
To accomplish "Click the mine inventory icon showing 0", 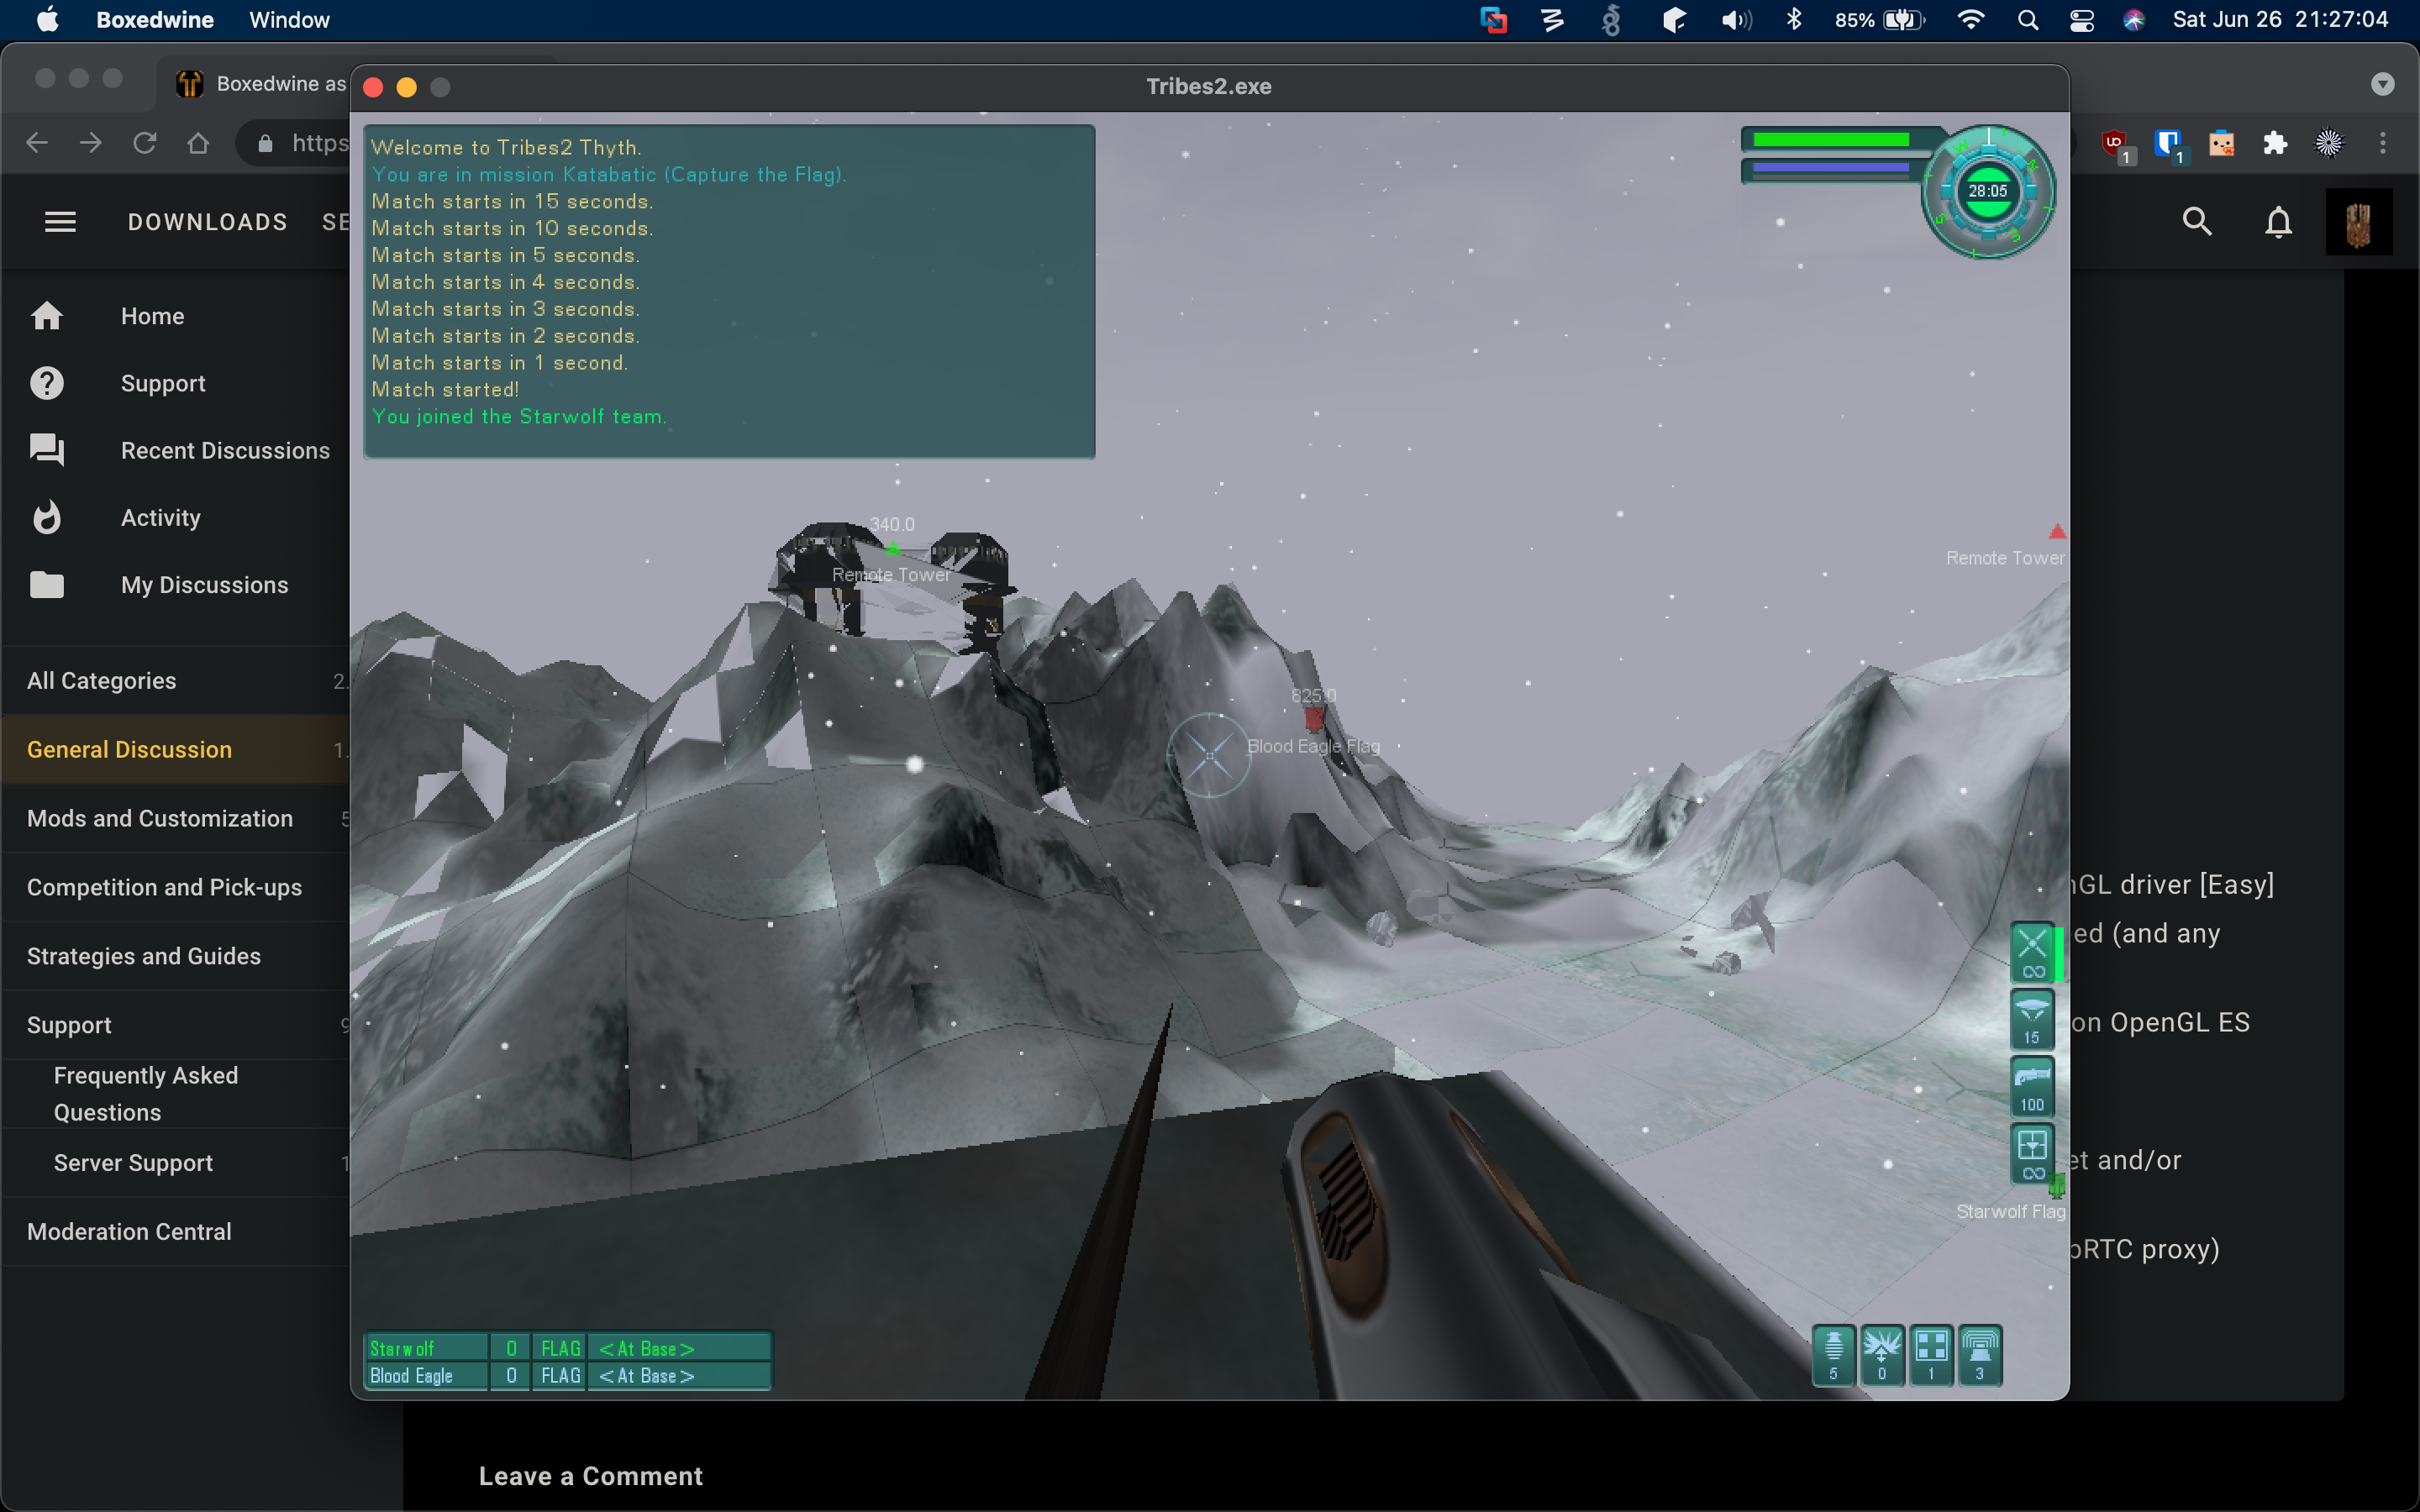I will click(x=1881, y=1355).
